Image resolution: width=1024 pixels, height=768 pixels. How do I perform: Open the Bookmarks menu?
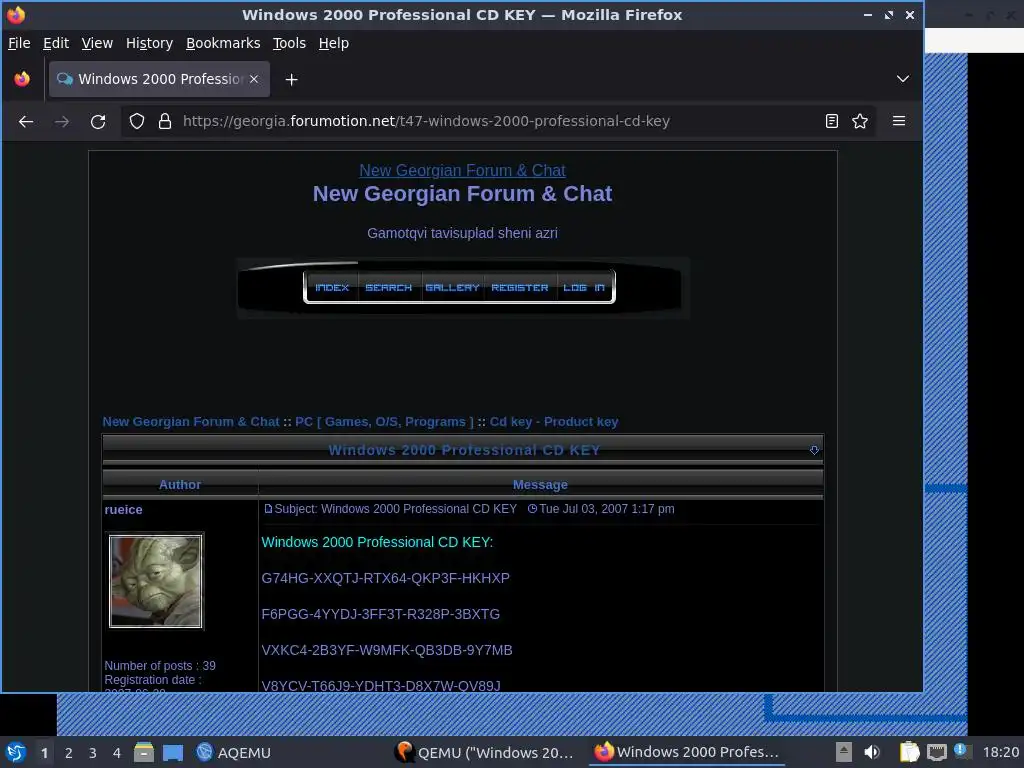tap(223, 43)
